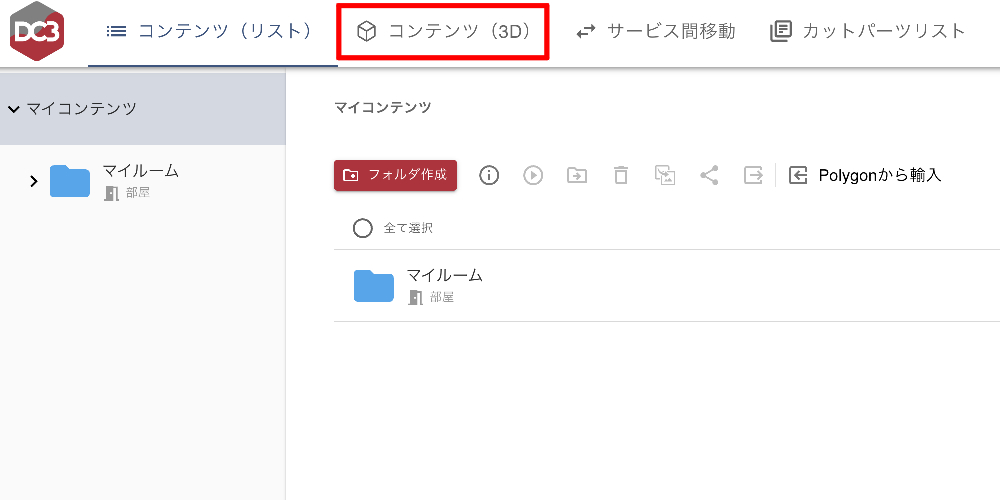The image size is (1000, 500).
Task: Click the trash delete icon
Action: (621, 175)
